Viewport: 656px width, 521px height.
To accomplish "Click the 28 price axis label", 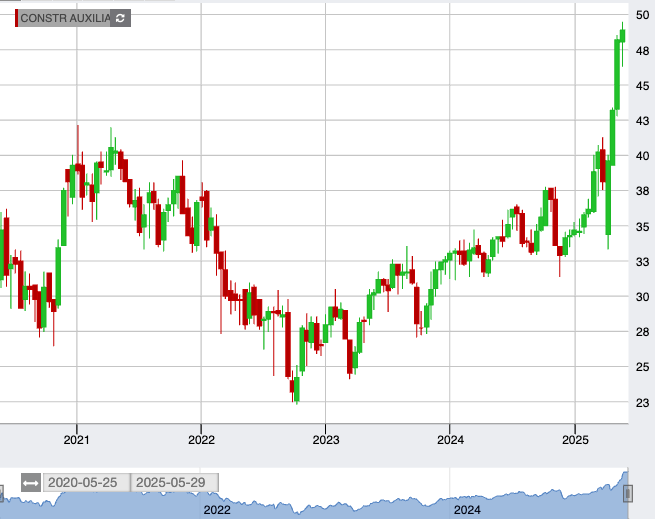I will [x=642, y=333].
